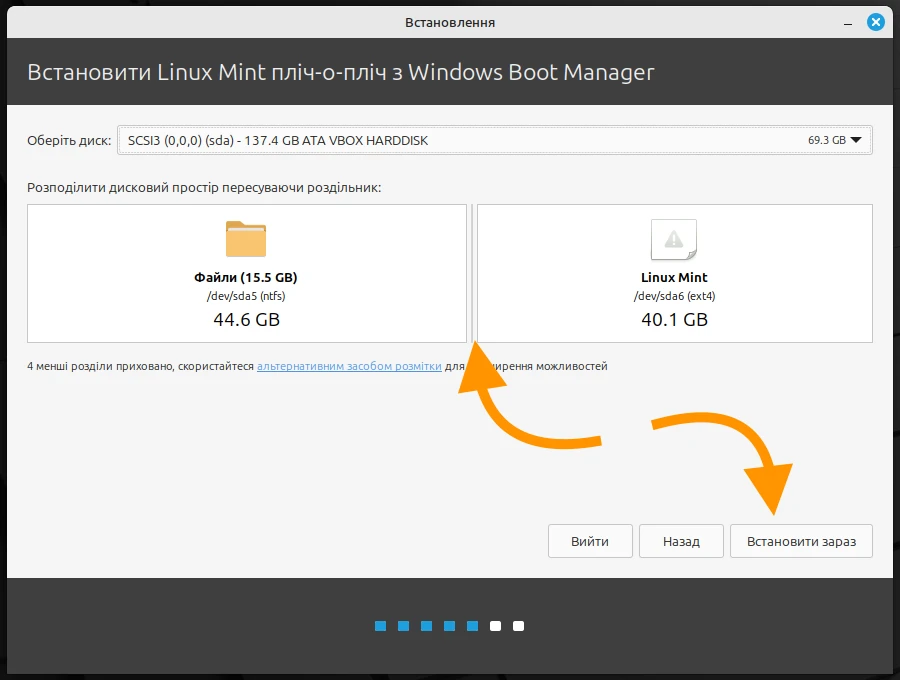Click the 69.3 GB free space value
Image resolution: width=900 pixels, height=680 pixels.
tap(827, 140)
